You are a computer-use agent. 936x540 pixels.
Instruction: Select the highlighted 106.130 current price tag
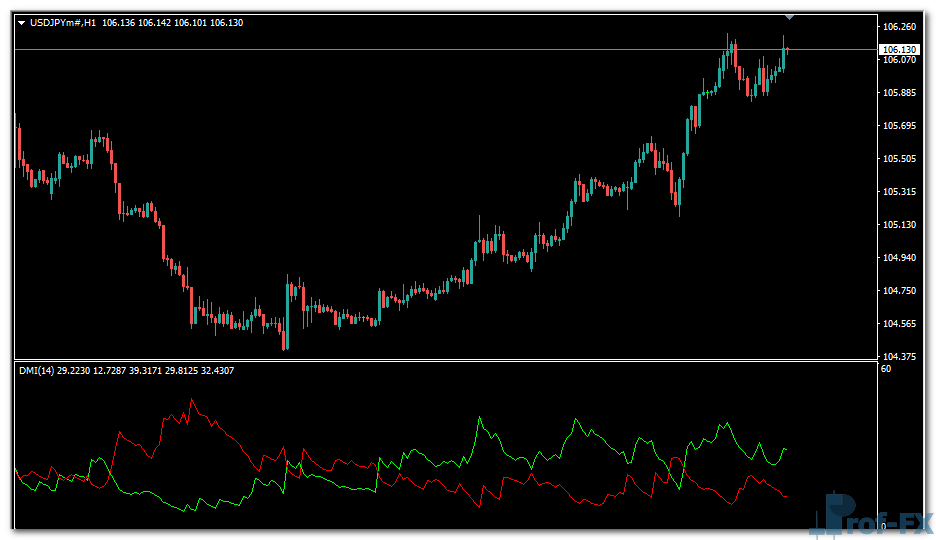(899, 49)
